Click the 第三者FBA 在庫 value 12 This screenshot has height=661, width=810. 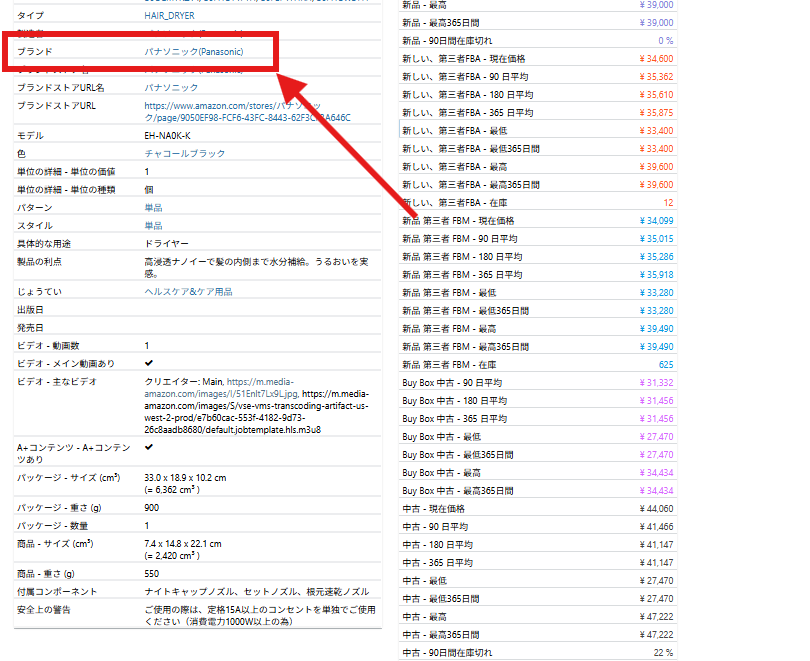pyautogui.click(x=667, y=203)
